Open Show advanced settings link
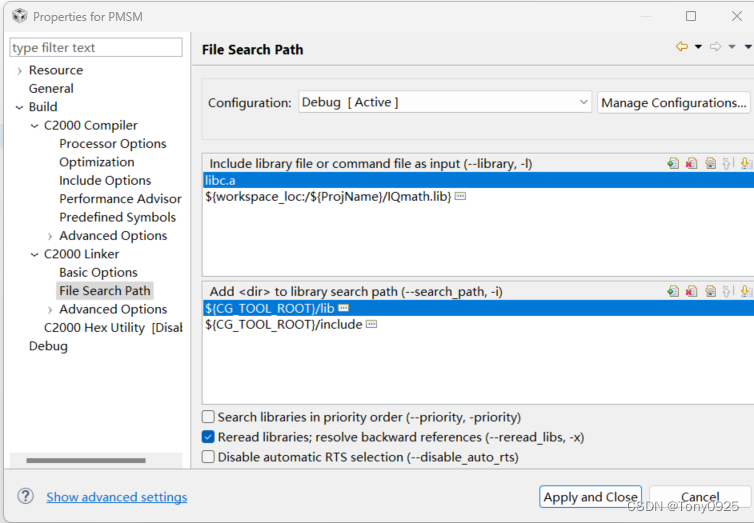The height and width of the screenshot is (523, 754). click(x=117, y=497)
